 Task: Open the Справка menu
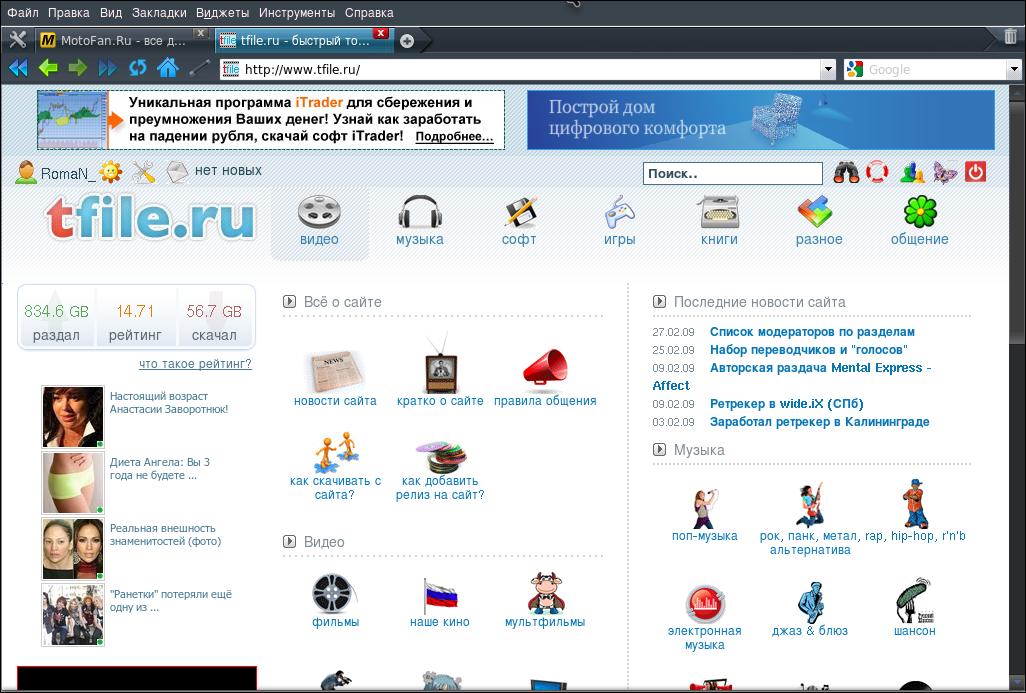[x=369, y=12]
